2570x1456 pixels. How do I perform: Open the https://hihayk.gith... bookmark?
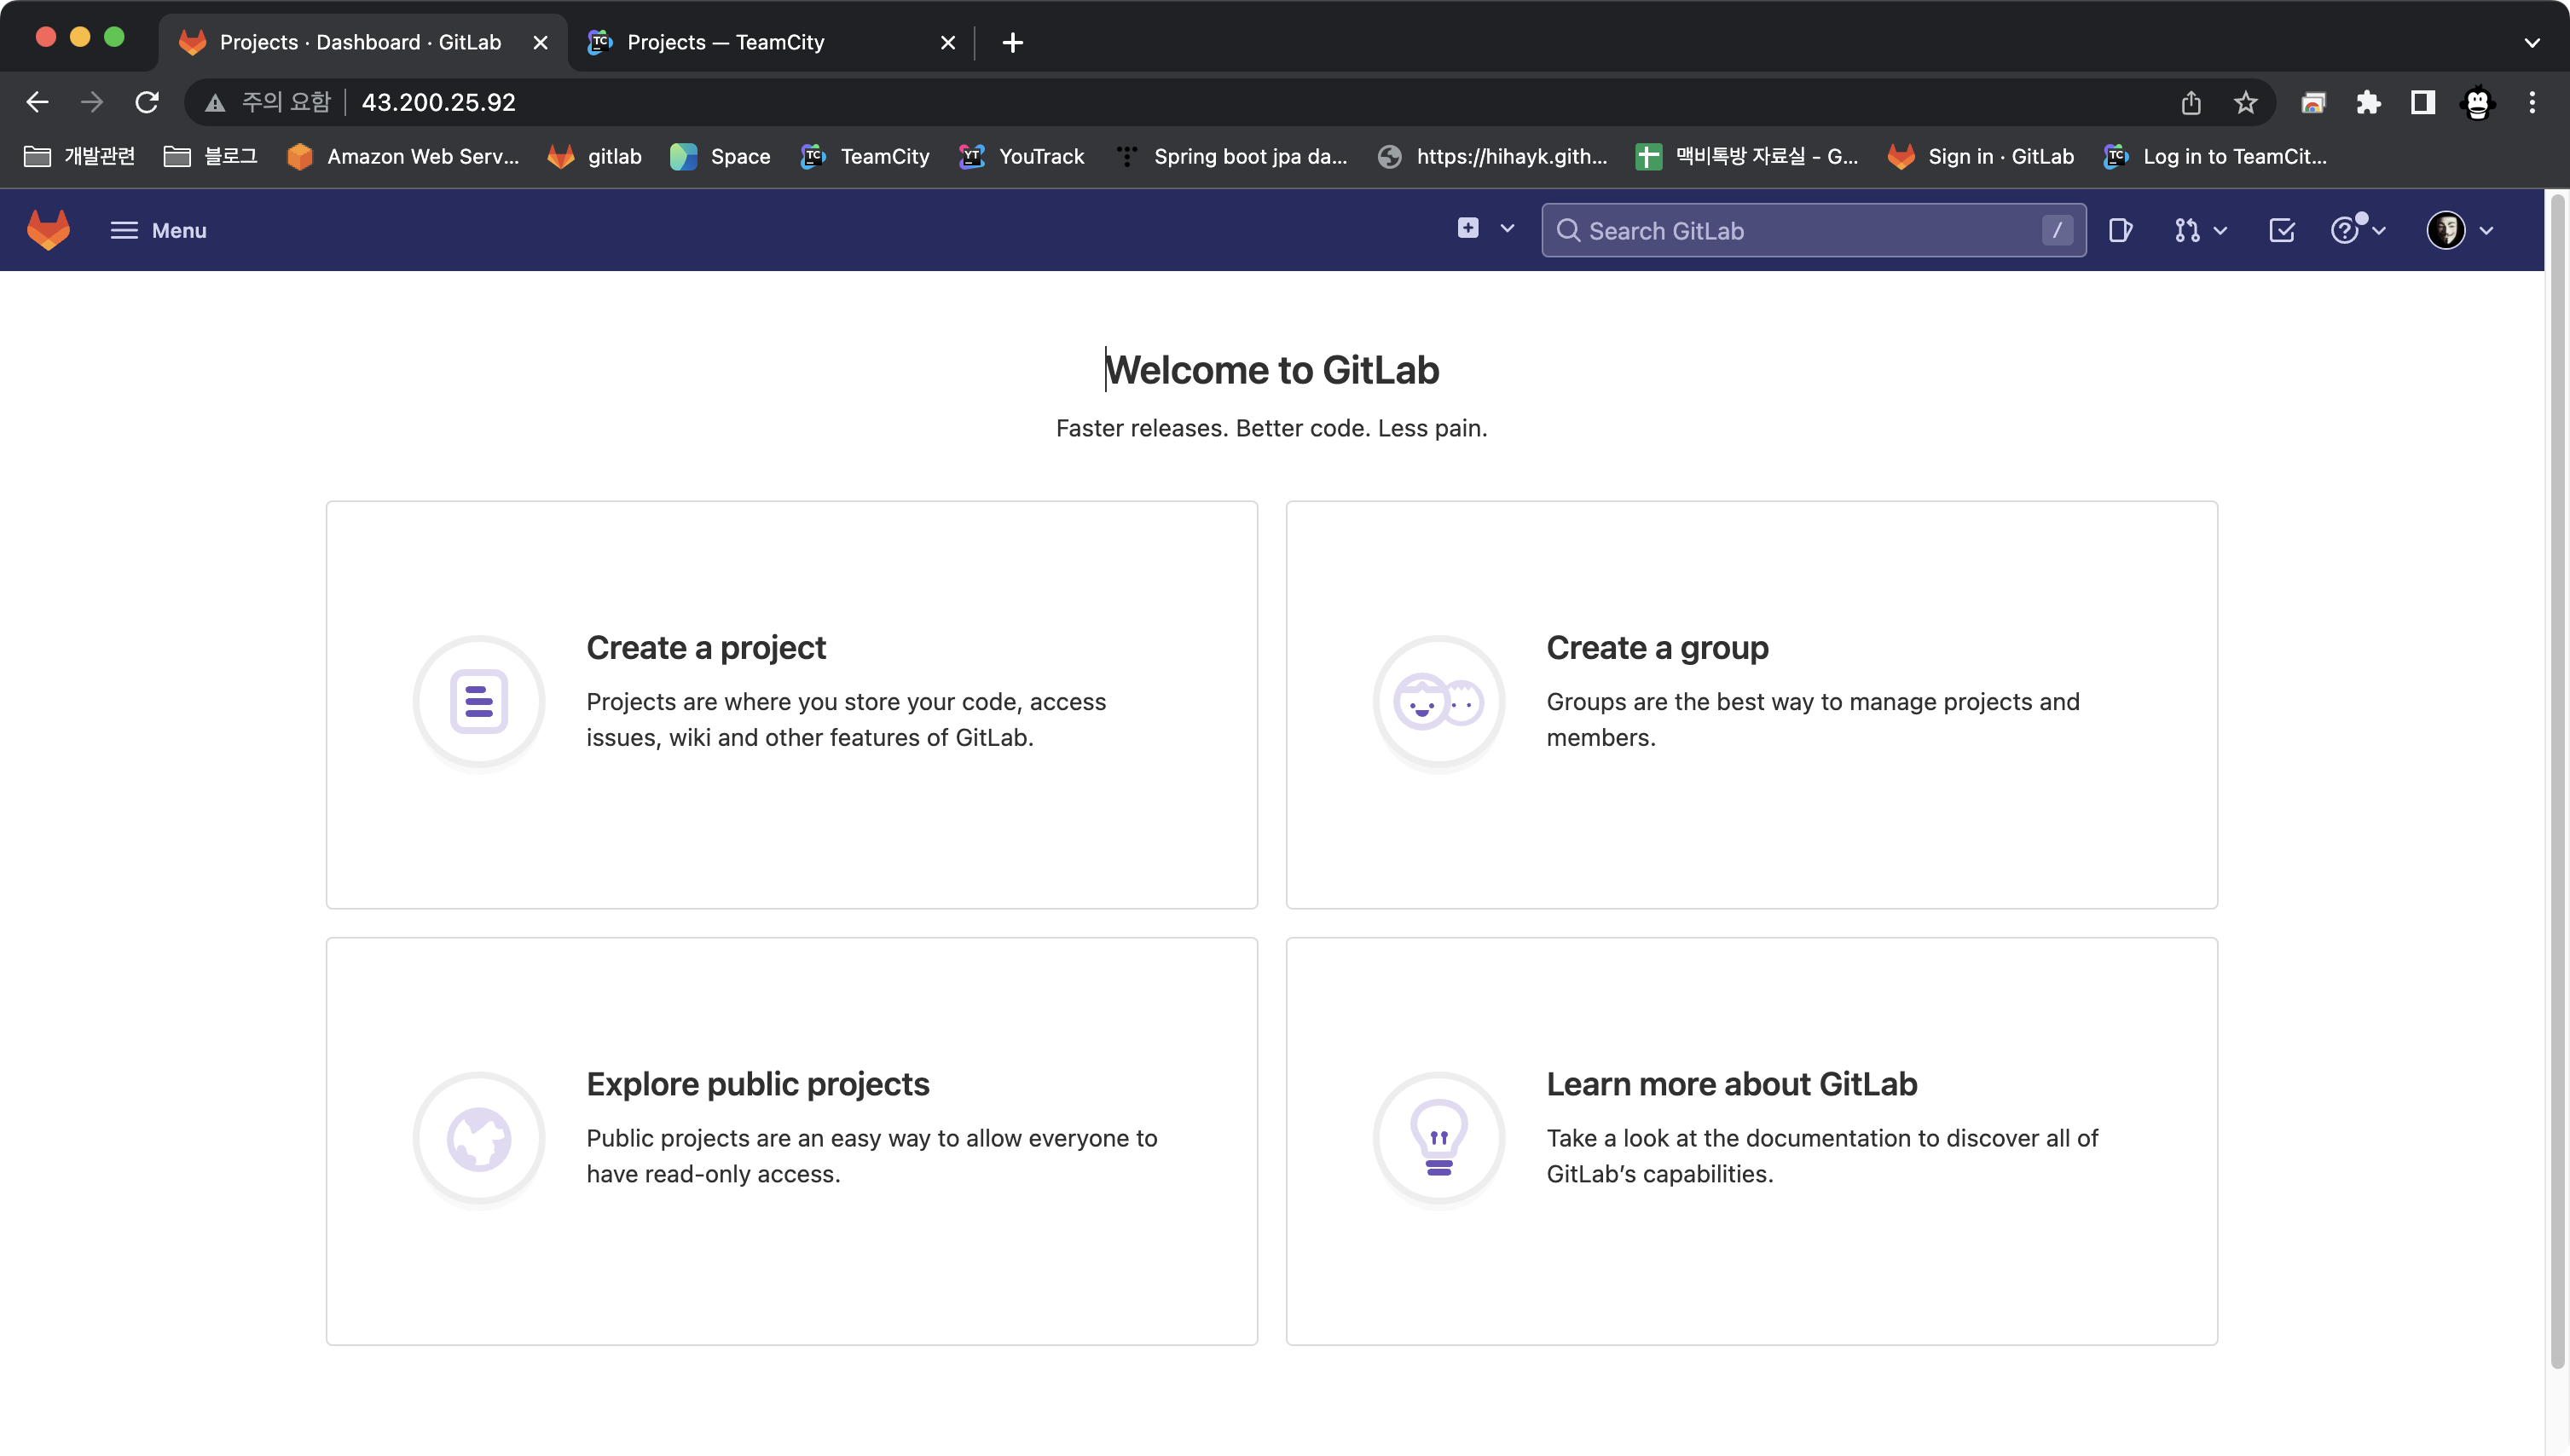[x=1492, y=156]
